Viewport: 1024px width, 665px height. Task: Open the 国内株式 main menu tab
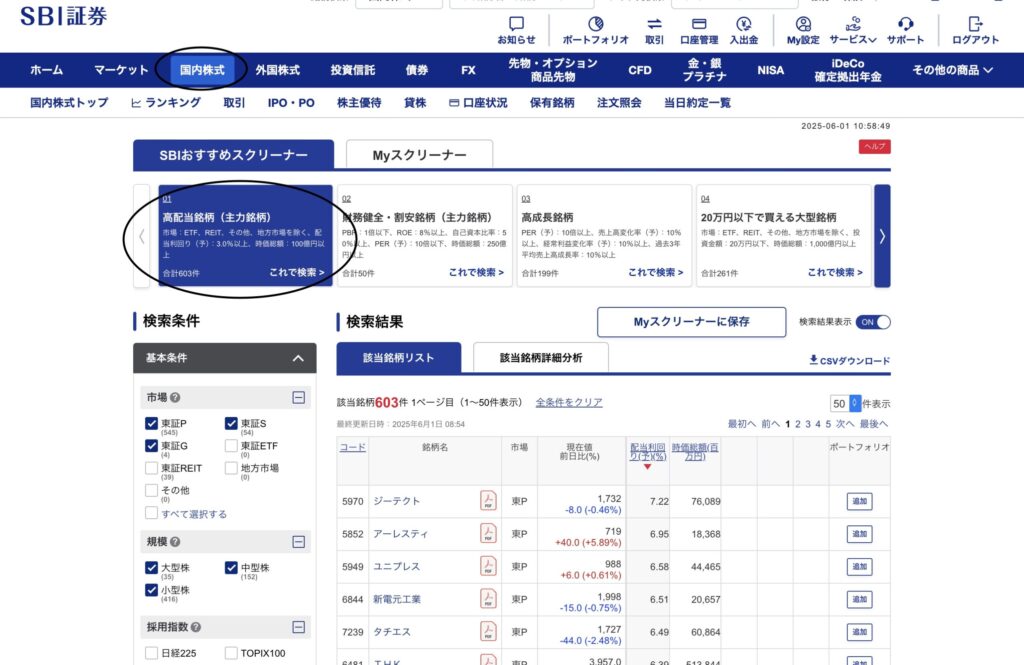[x=202, y=70]
